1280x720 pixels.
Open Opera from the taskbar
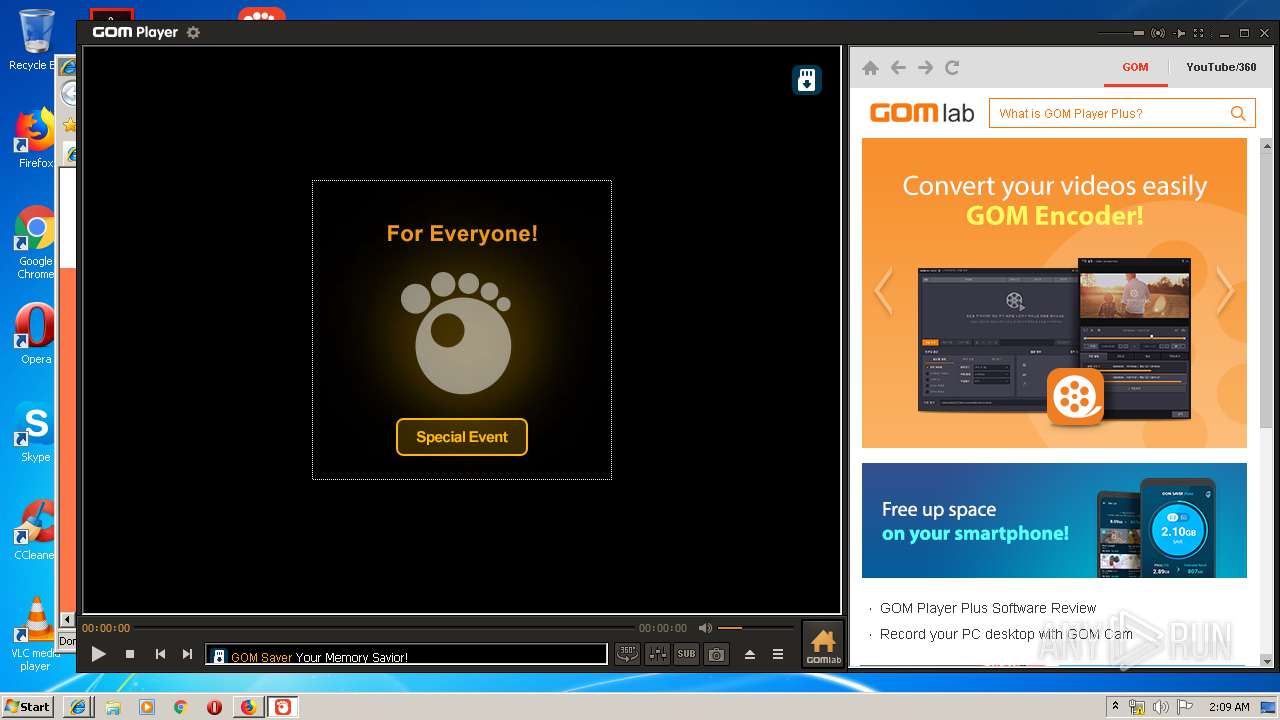(x=214, y=707)
